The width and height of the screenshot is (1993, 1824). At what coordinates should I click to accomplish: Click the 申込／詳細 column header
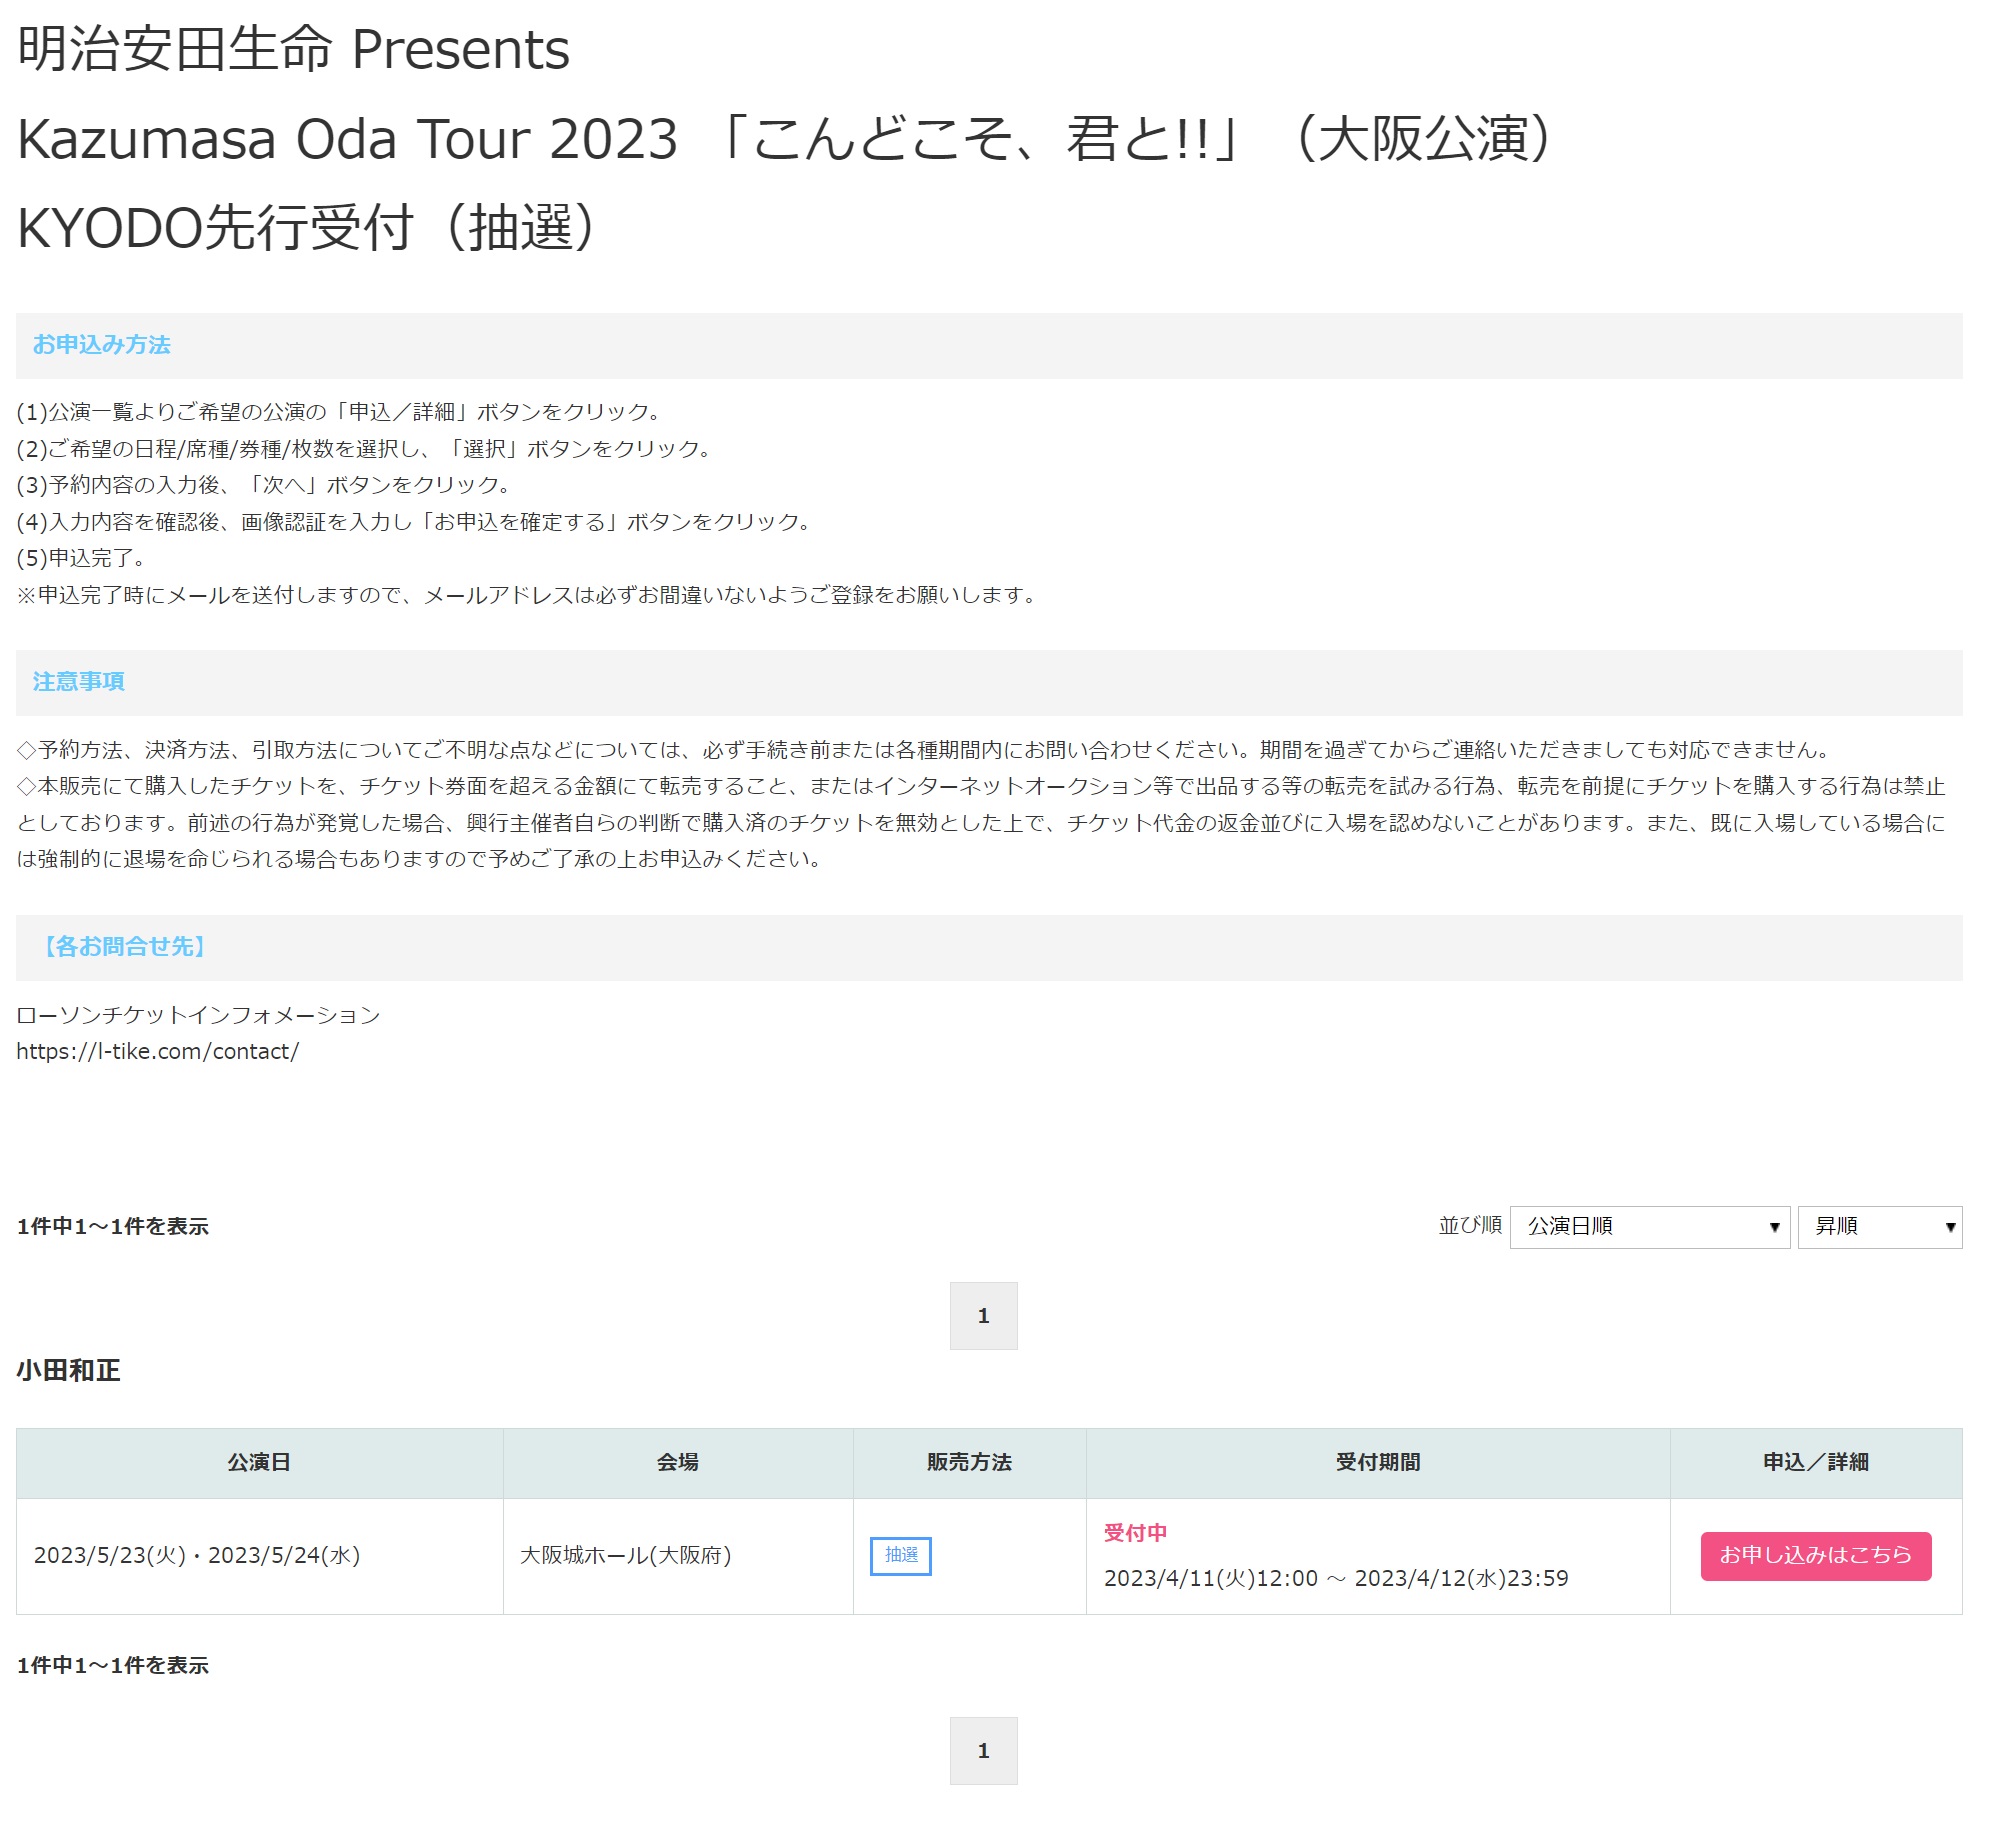[1815, 1462]
